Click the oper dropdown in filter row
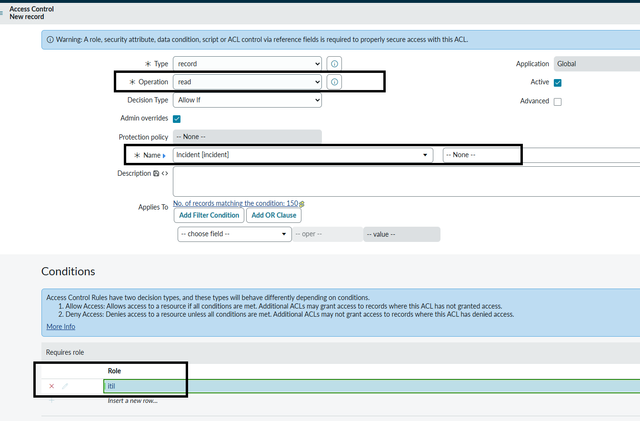Viewport: 640px width, 421px height. point(327,234)
